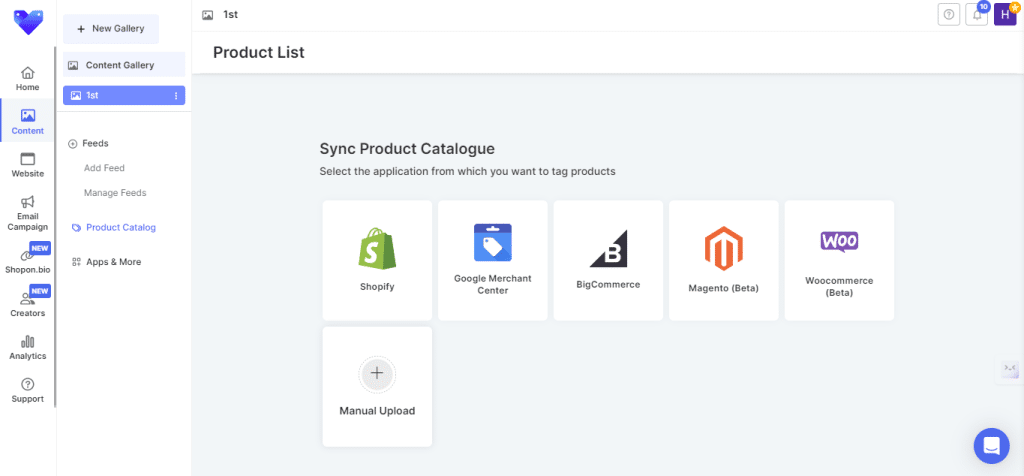Pick the Woocommerce (Beta) integration
Image resolution: width=1024 pixels, height=476 pixels.
[839, 260]
